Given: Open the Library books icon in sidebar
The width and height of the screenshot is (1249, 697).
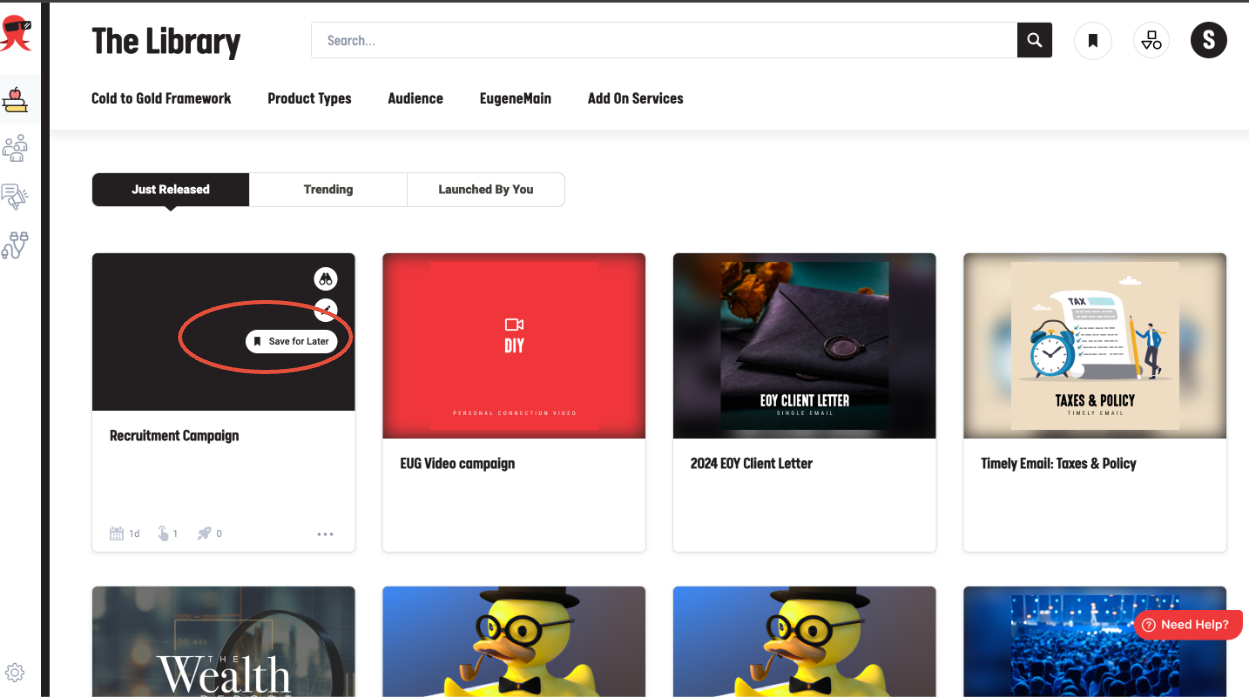Looking at the screenshot, I should (x=15, y=99).
